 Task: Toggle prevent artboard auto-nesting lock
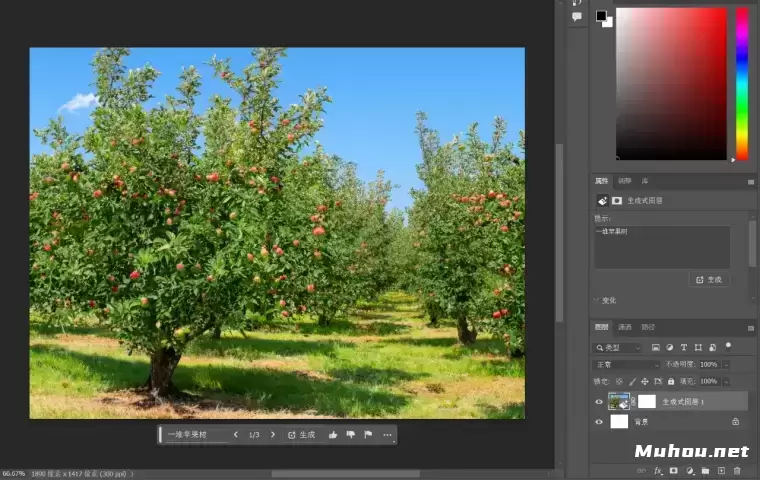[x=658, y=382]
